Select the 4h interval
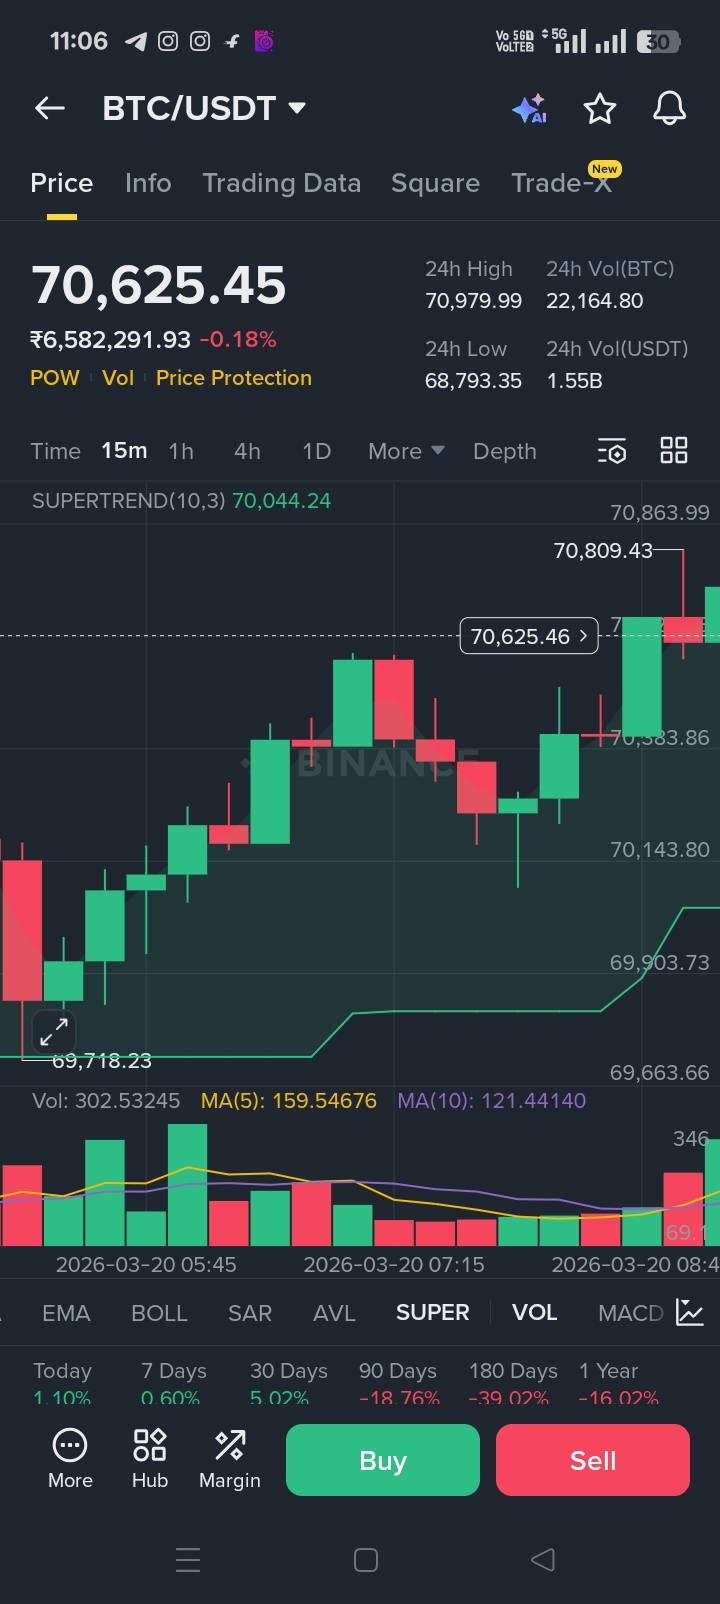This screenshot has width=720, height=1604. point(247,451)
